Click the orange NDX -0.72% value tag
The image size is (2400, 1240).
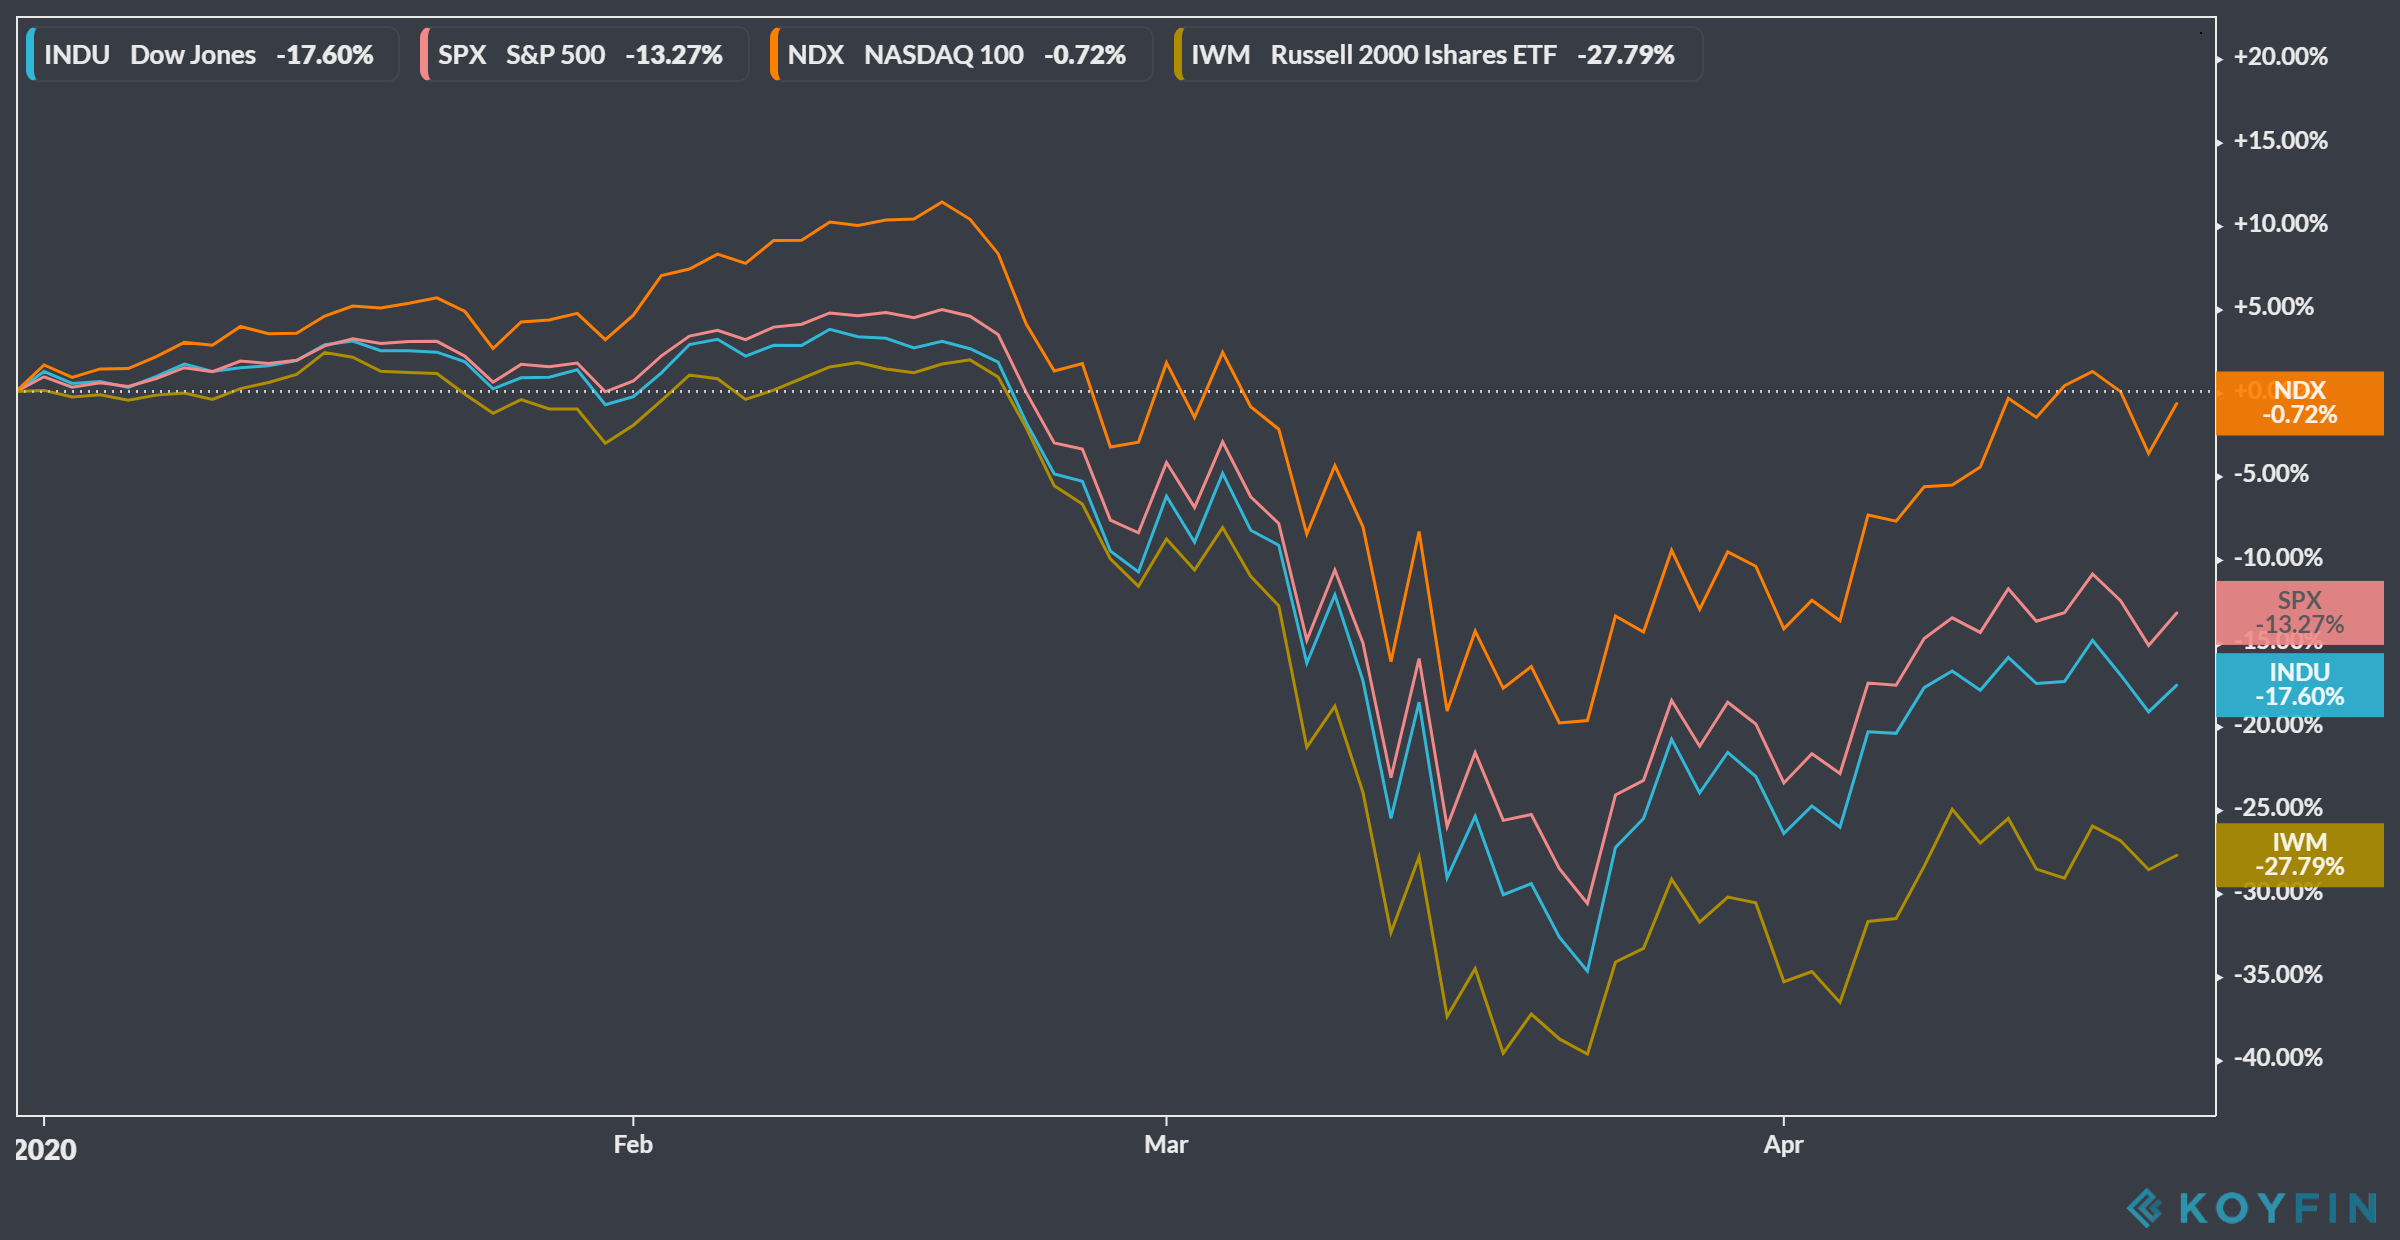click(2300, 403)
